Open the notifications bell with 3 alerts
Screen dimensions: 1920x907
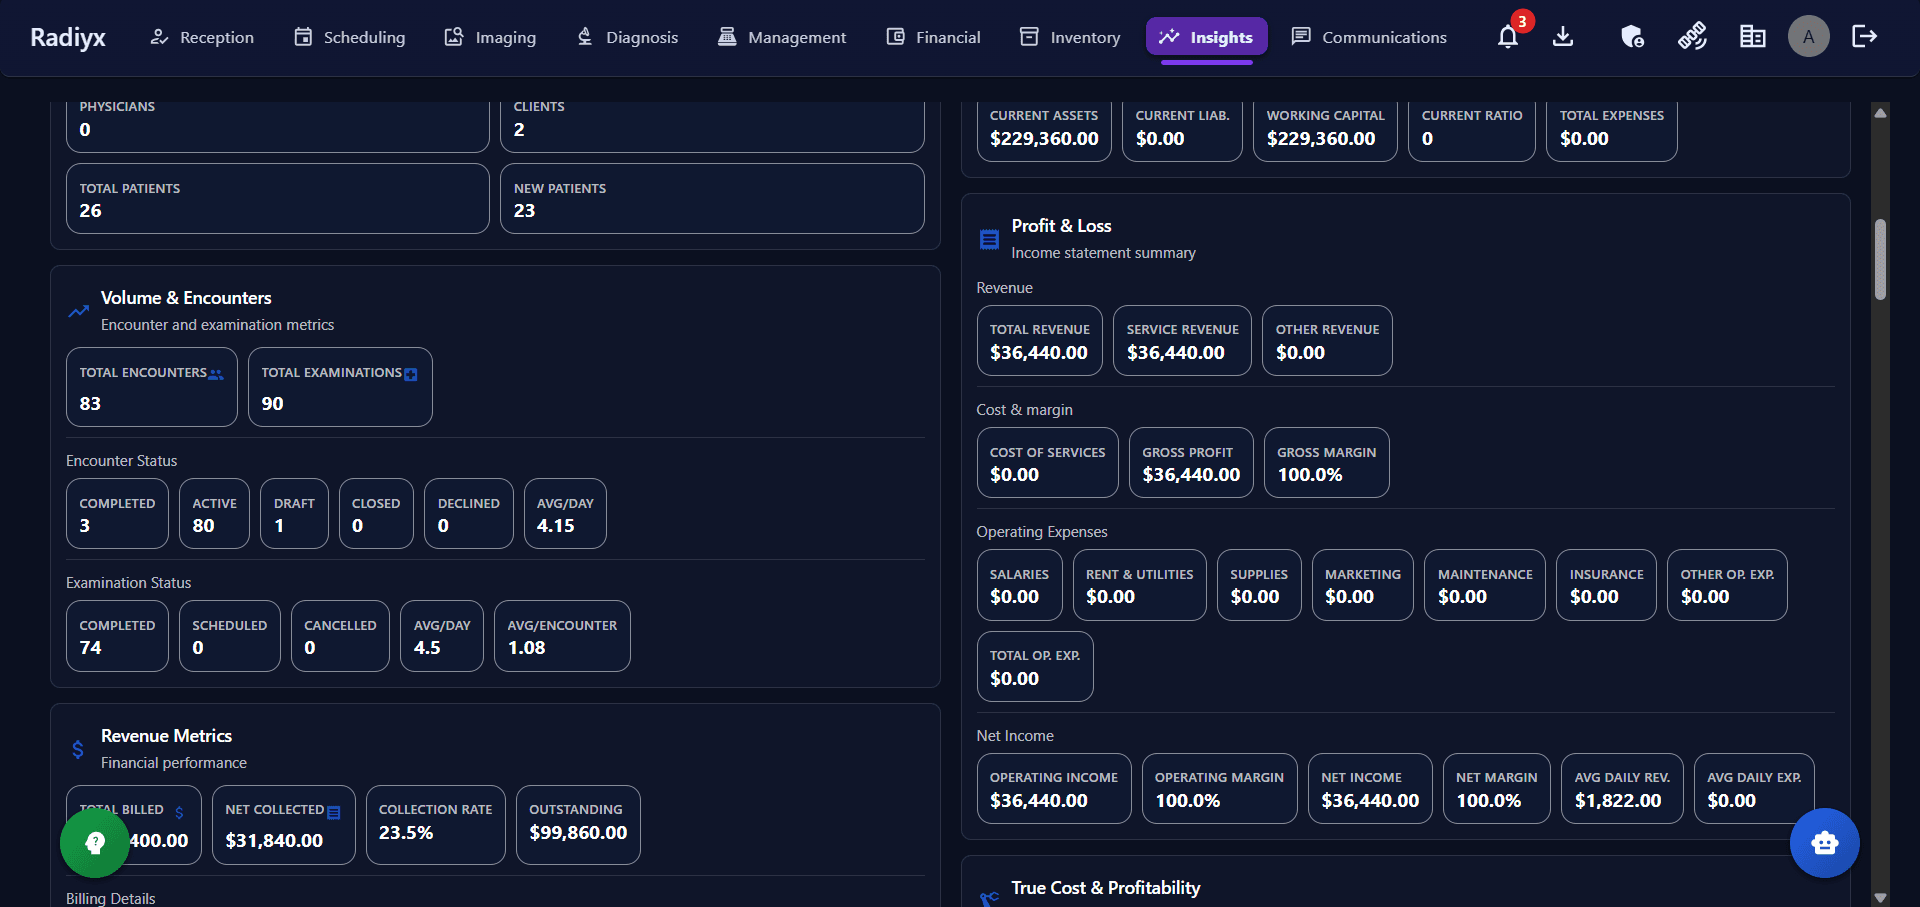tap(1508, 37)
